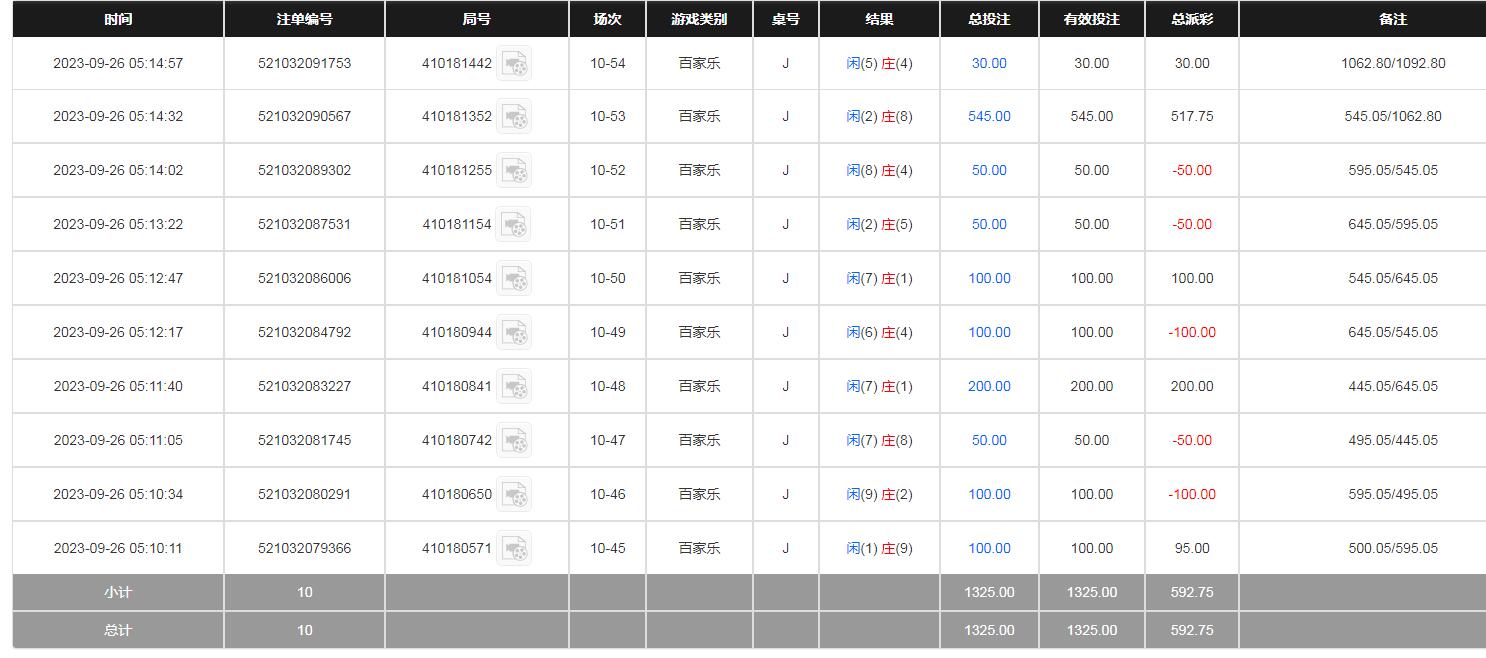Open total bet link 545.00
The width and height of the screenshot is (1486, 658).
point(989,116)
